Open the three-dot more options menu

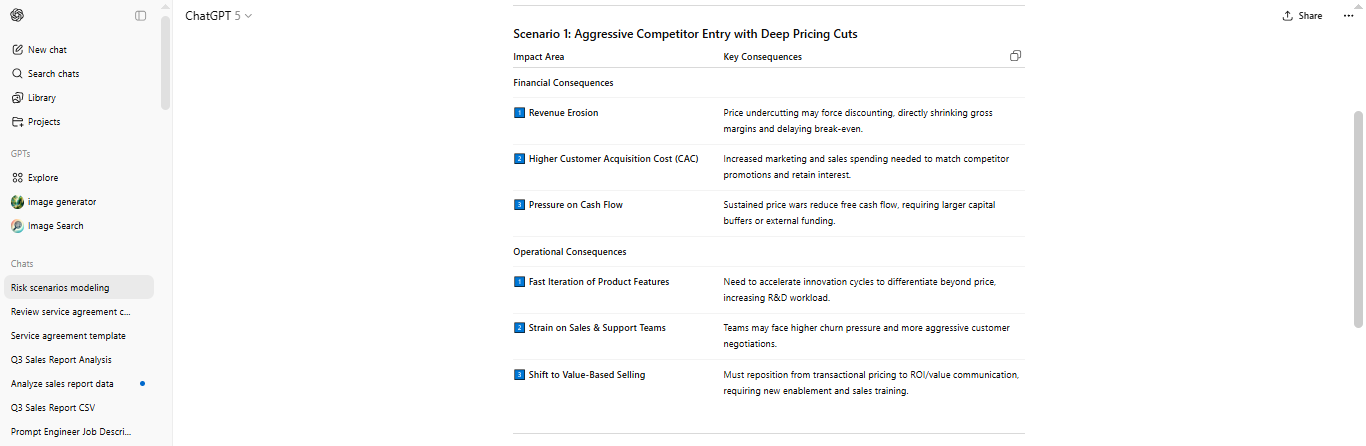click(x=1348, y=16)
